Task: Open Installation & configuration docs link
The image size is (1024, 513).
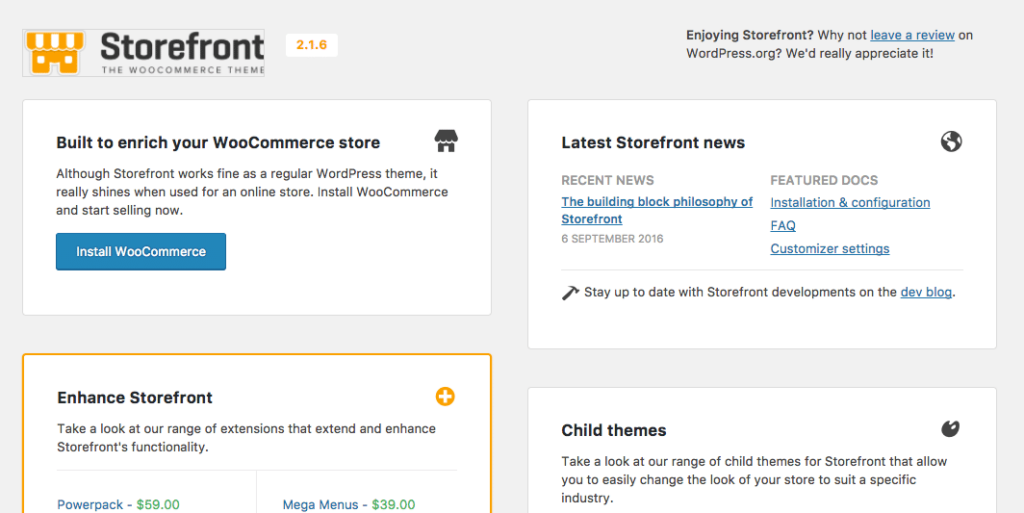Action: [850, 202]
